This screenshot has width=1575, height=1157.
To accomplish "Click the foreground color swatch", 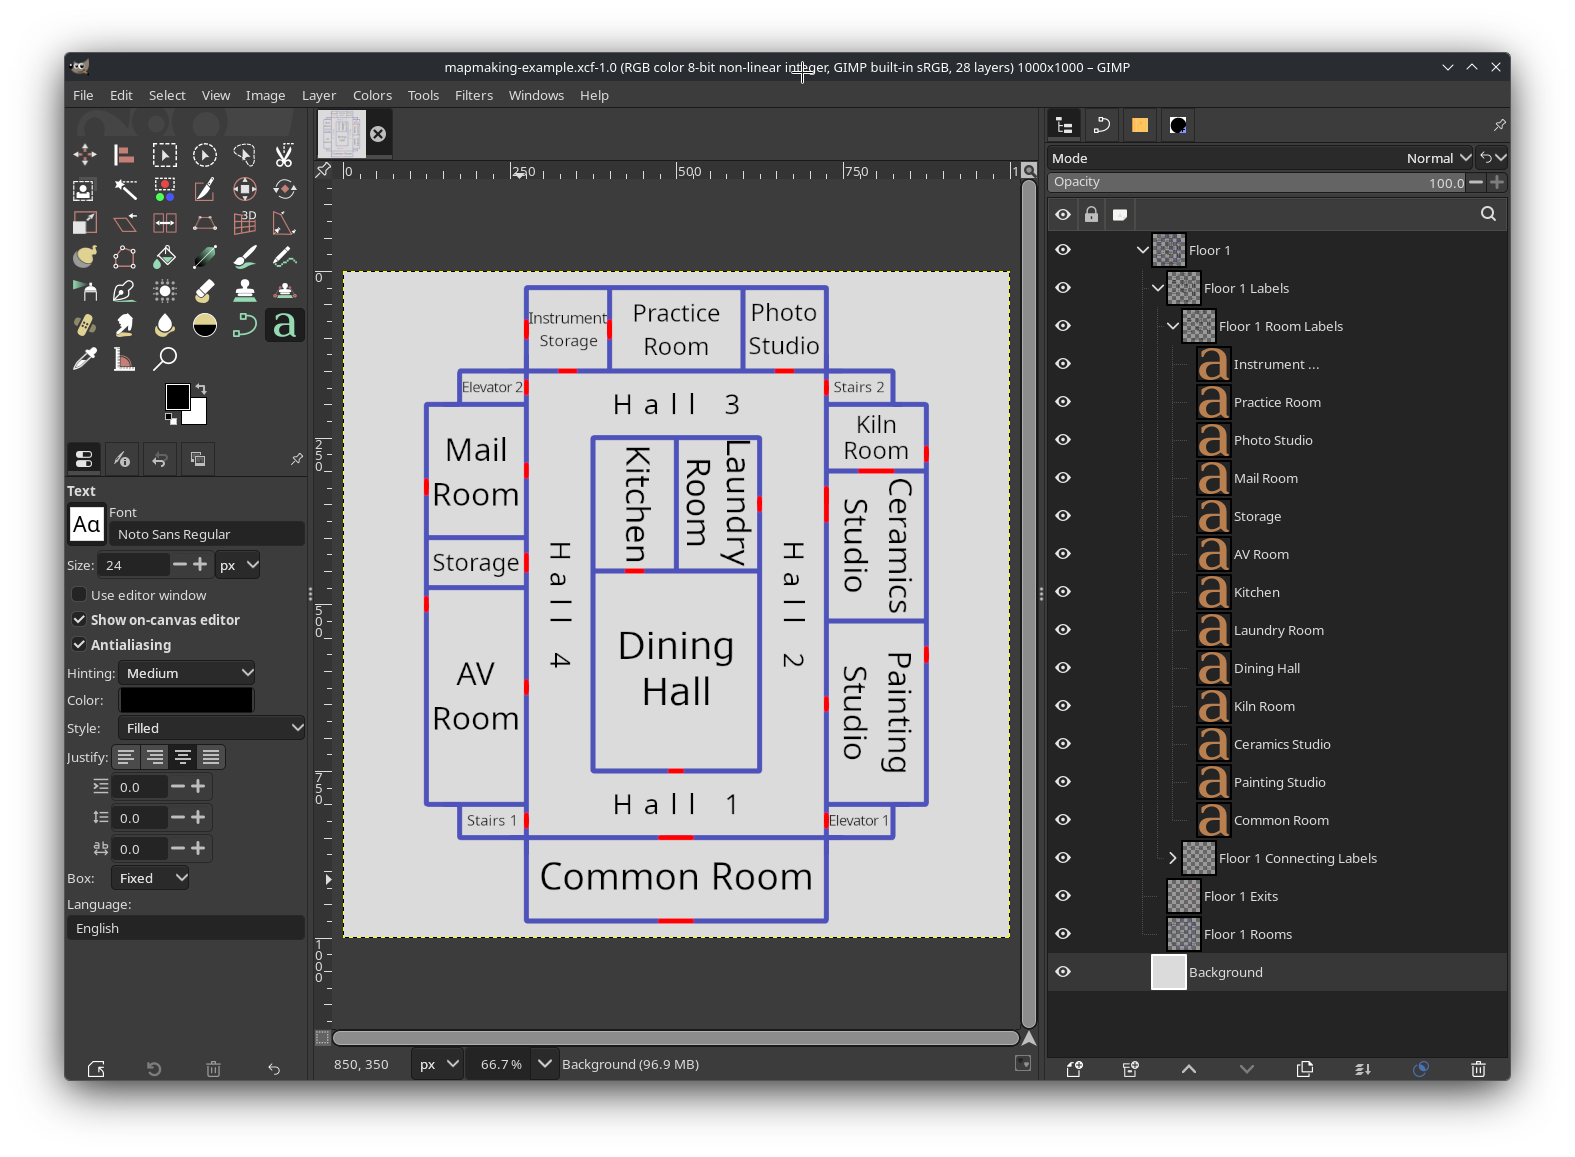I will coord(178,397).
